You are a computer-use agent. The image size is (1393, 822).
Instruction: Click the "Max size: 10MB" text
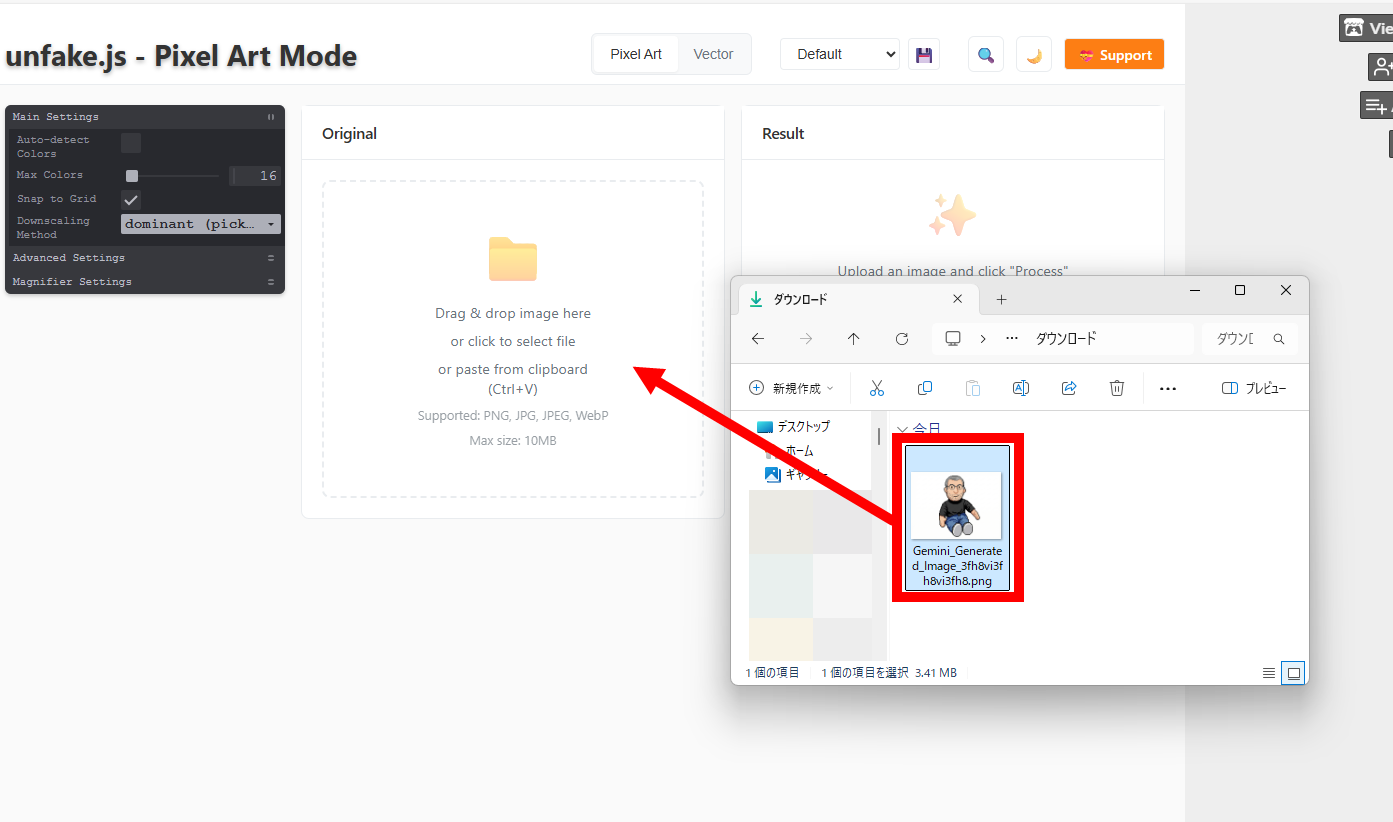513,440
